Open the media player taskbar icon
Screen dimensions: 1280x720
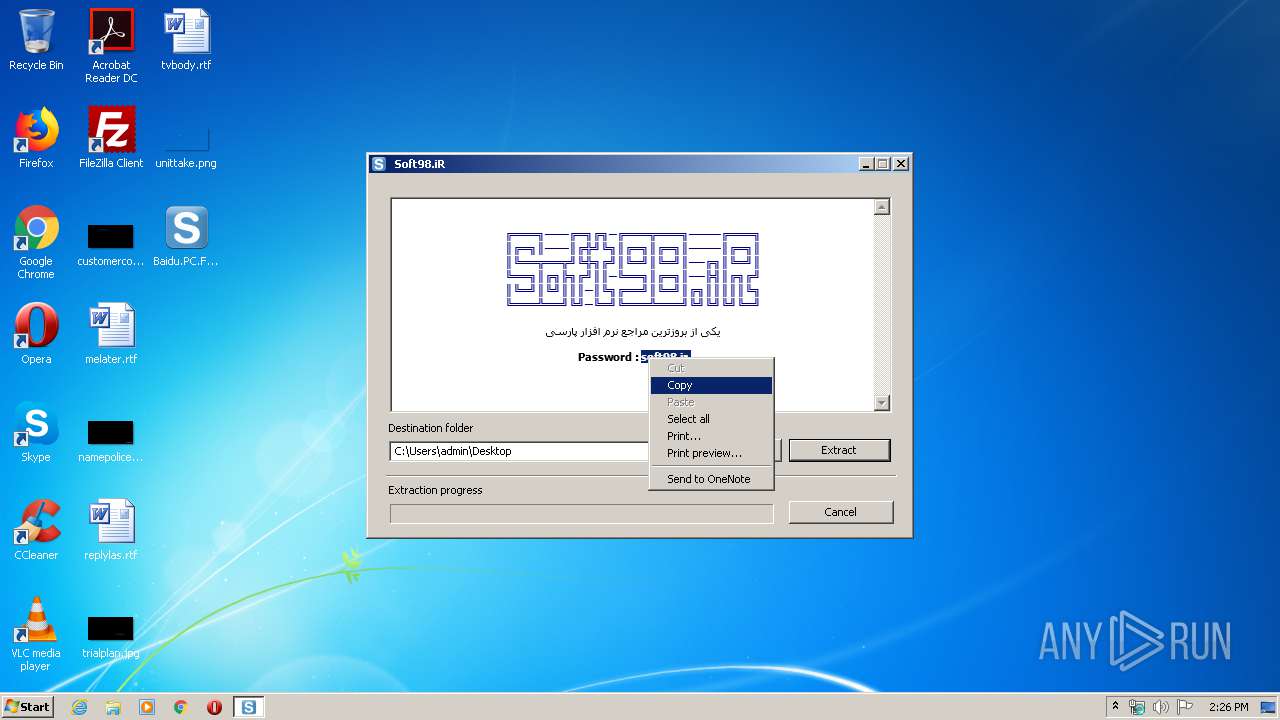point(147,707)
